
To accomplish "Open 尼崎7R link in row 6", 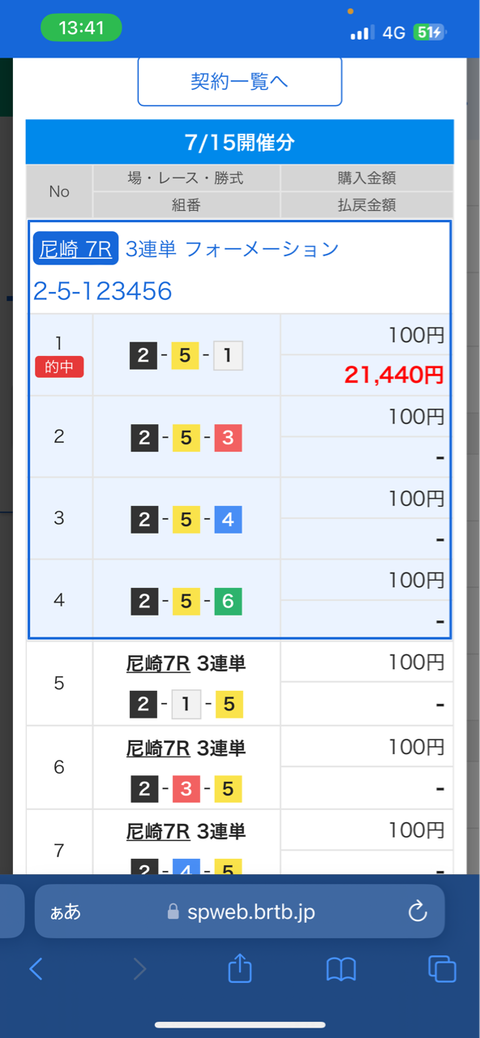I will point(158,748).
